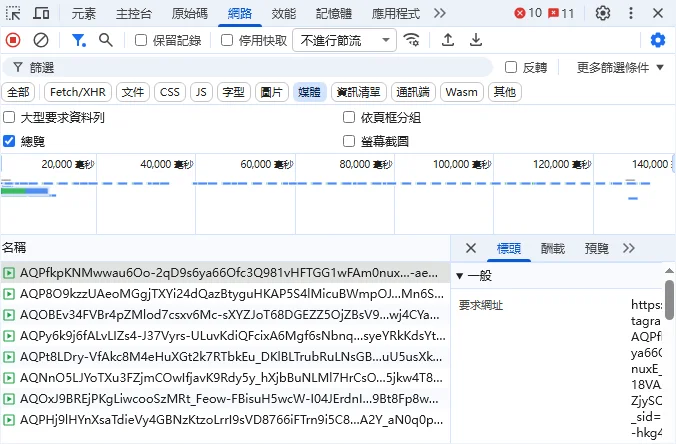Open the network search magnifier
676x444 pixels.
[x=106, y=40]
